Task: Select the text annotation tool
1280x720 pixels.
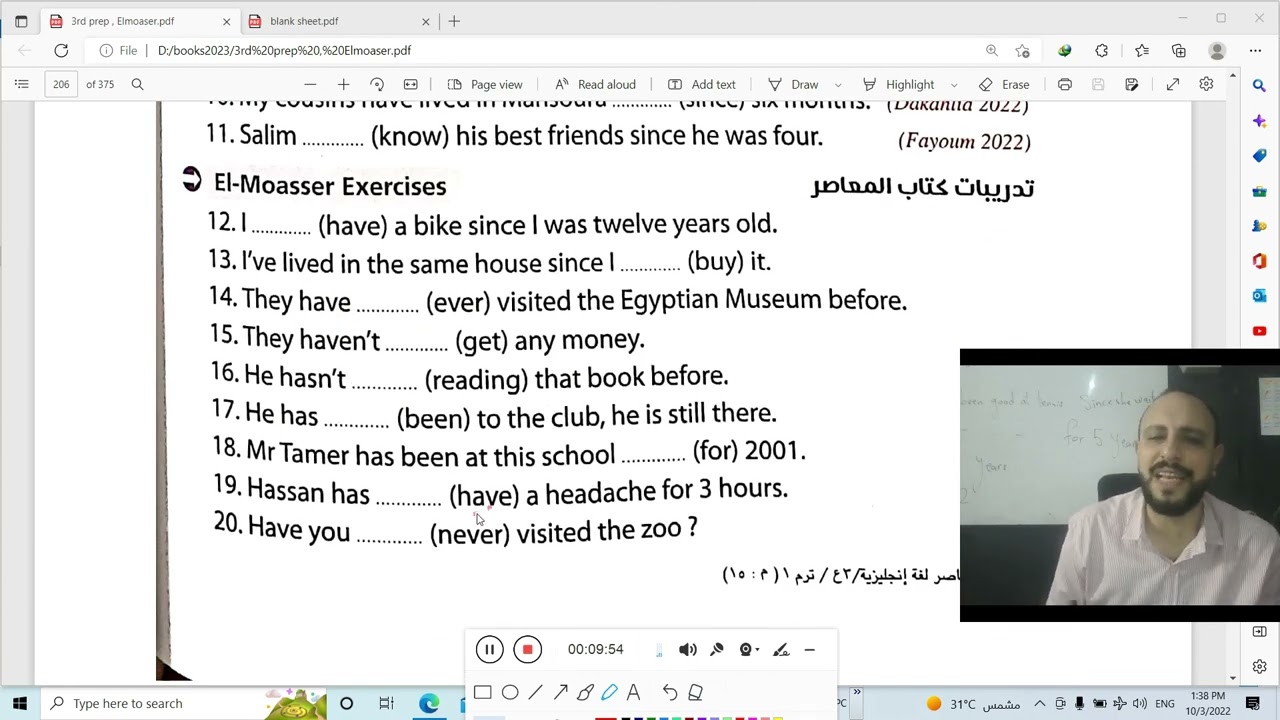Action: (633, 692)
